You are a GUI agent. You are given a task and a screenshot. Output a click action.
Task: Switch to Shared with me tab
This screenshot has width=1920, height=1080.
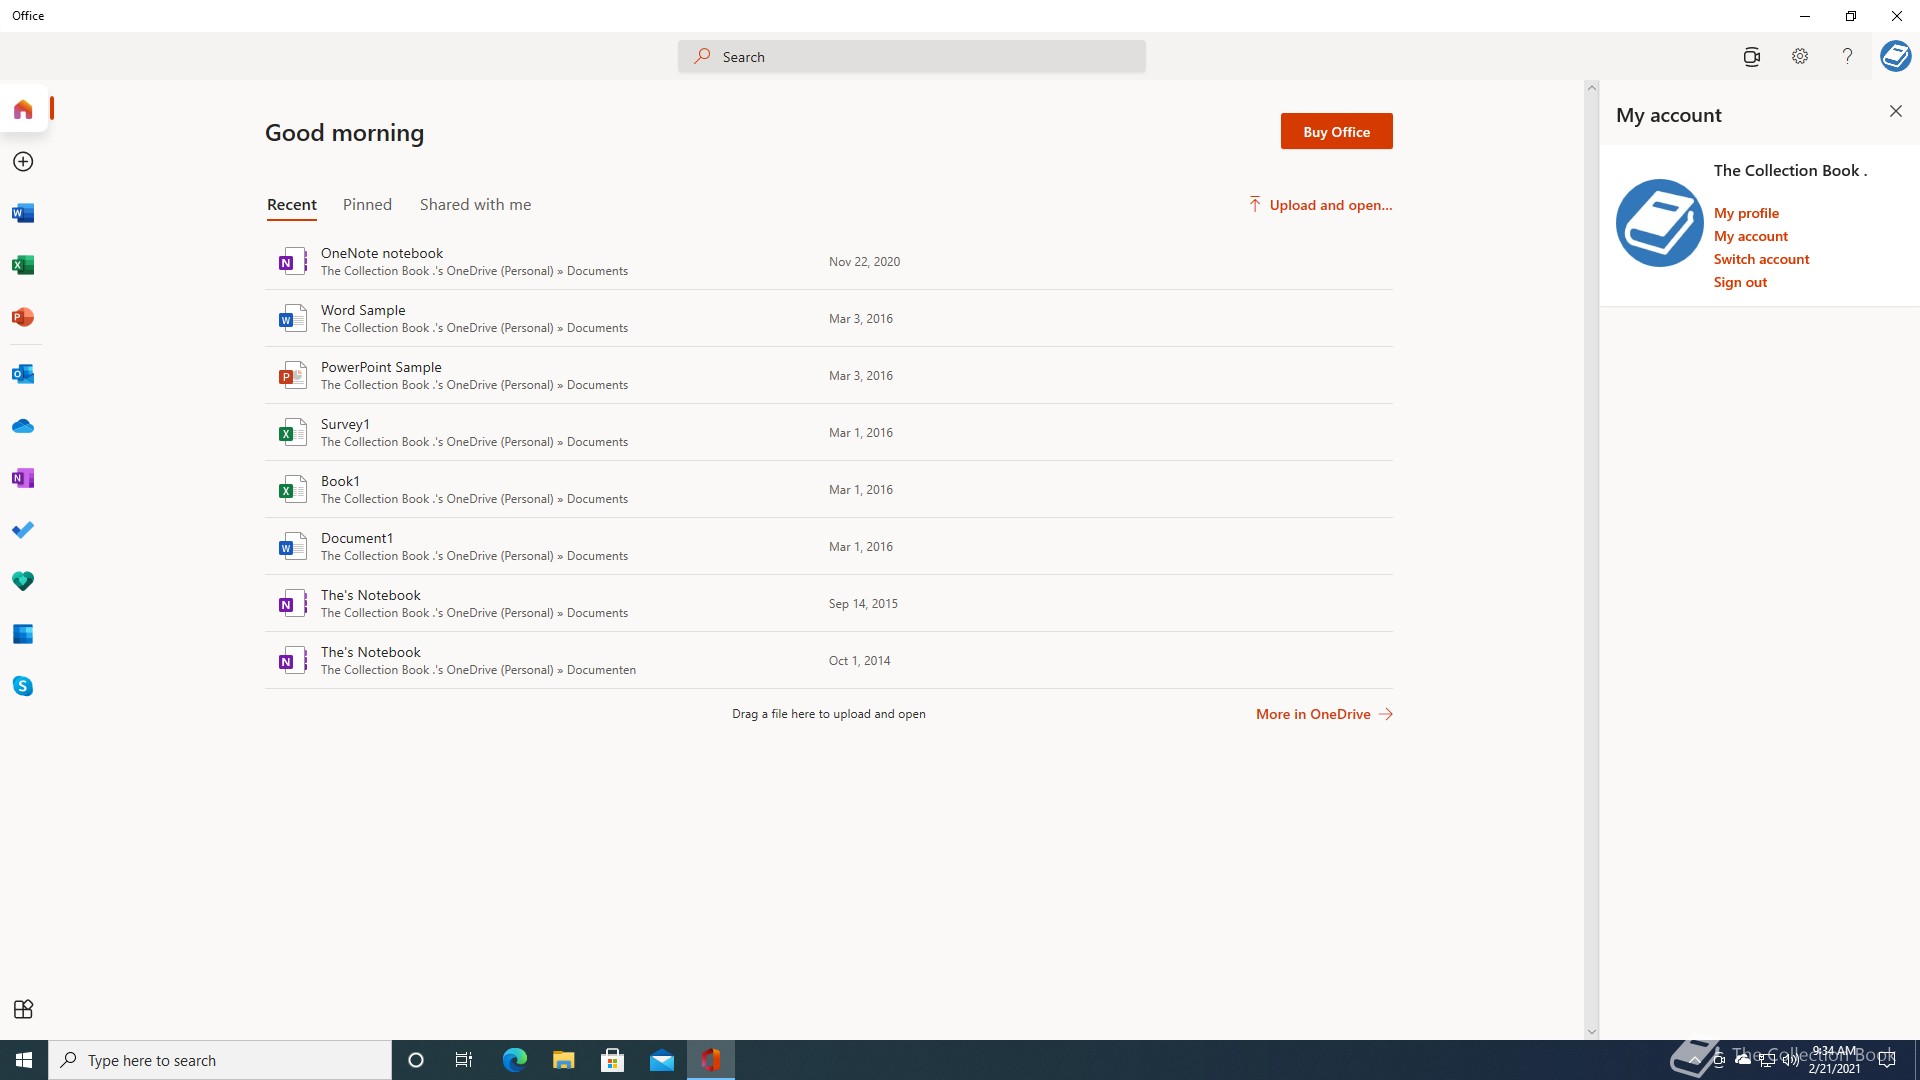[x=475, y=204]
